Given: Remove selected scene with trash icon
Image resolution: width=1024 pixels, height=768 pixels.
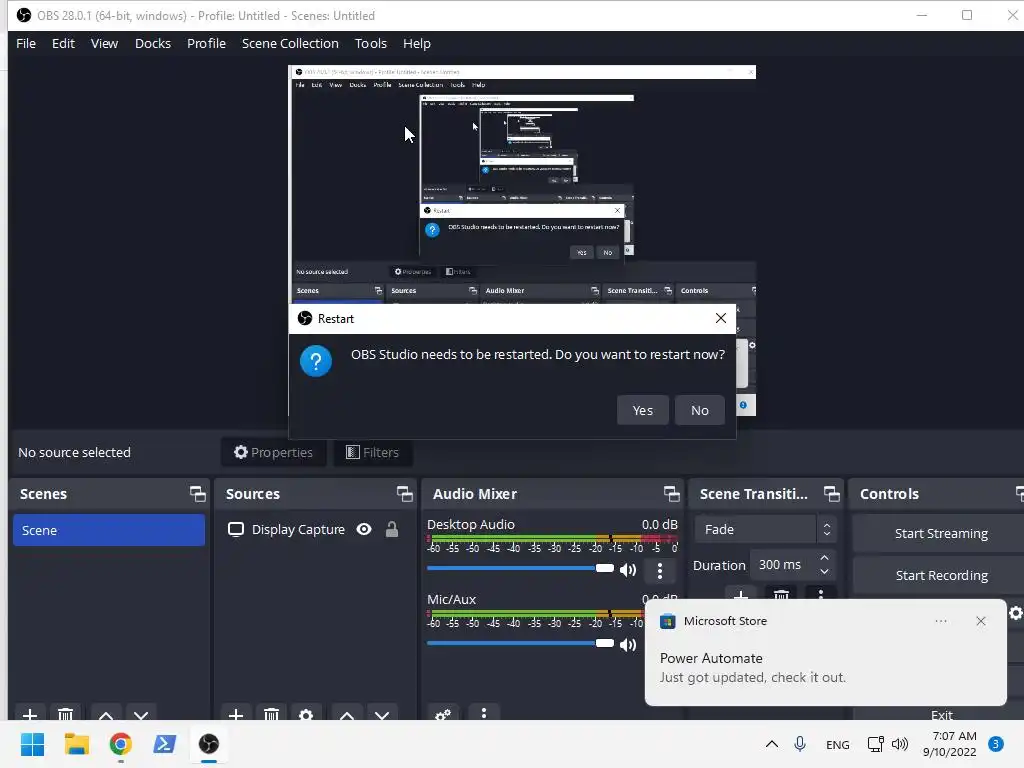Looking at the screenshot, I should click(x=65, y=714).
